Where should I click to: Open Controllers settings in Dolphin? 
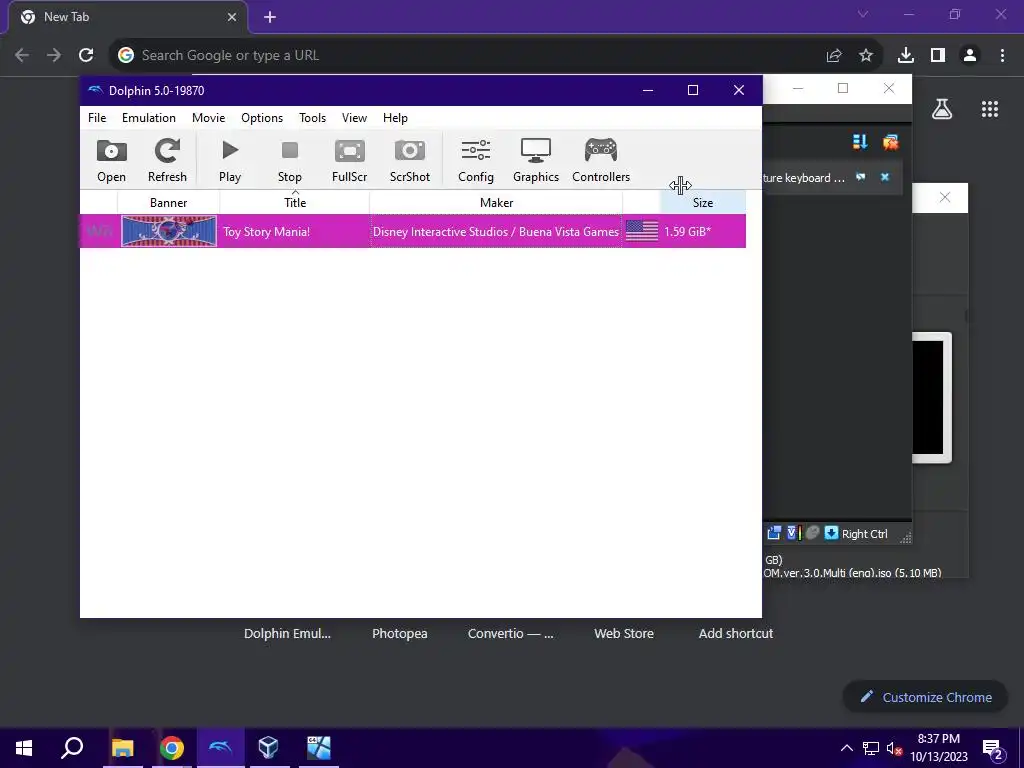[x=601, y=160]
